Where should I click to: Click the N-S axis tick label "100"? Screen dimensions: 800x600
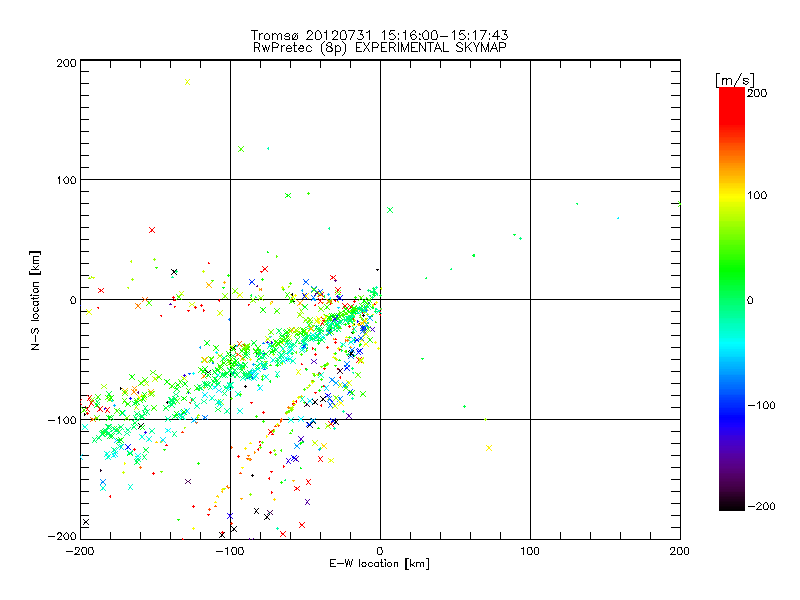pos(67,180)
